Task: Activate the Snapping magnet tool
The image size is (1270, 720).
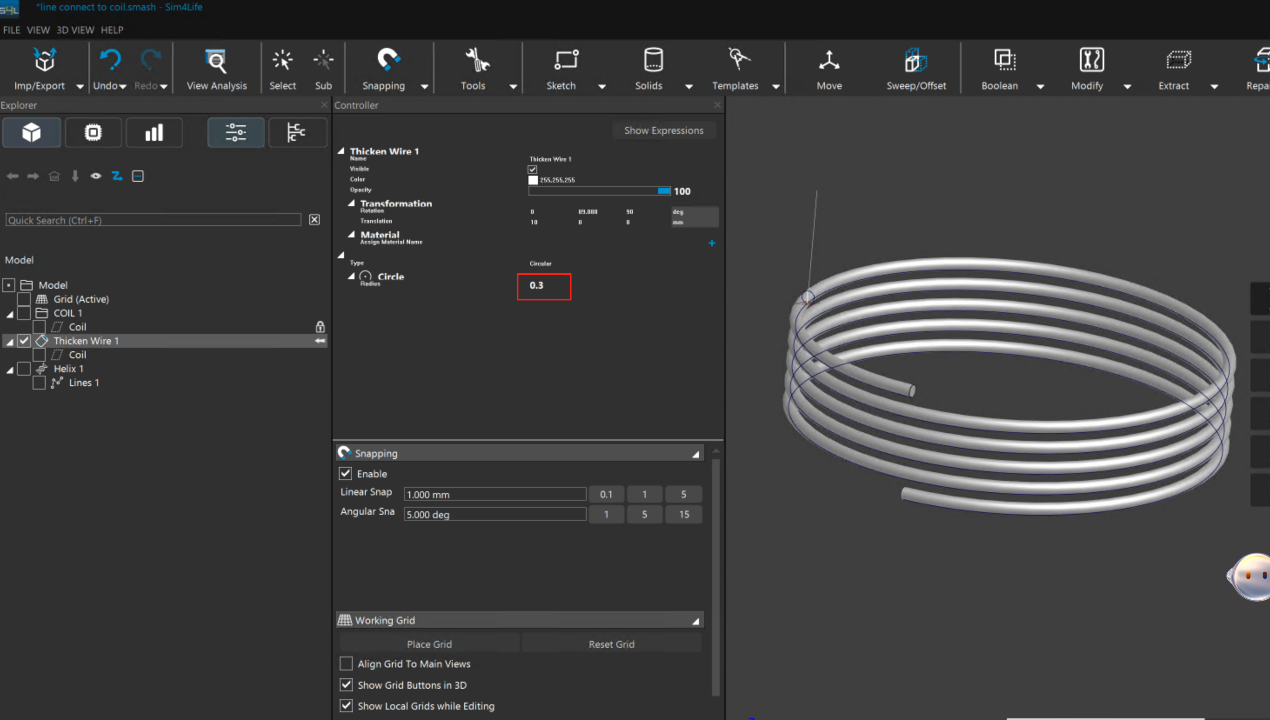Action: (388, 61)
